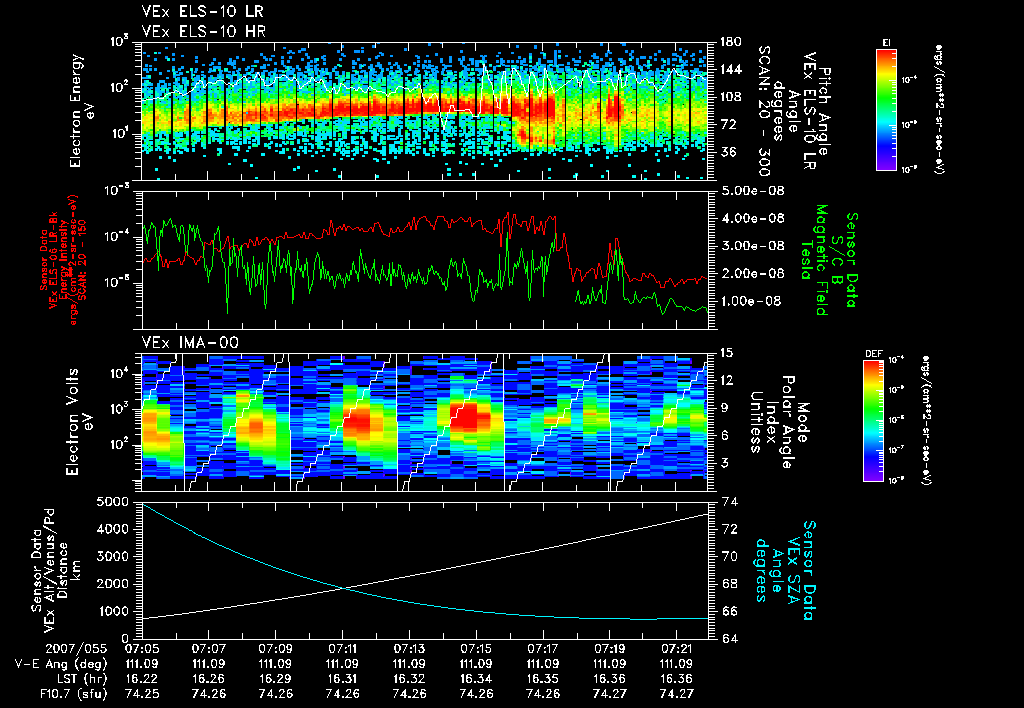Screen dimensions: 1024x708
Task: Click the '2007/055' date label
Action: click(x=76, y=649)
